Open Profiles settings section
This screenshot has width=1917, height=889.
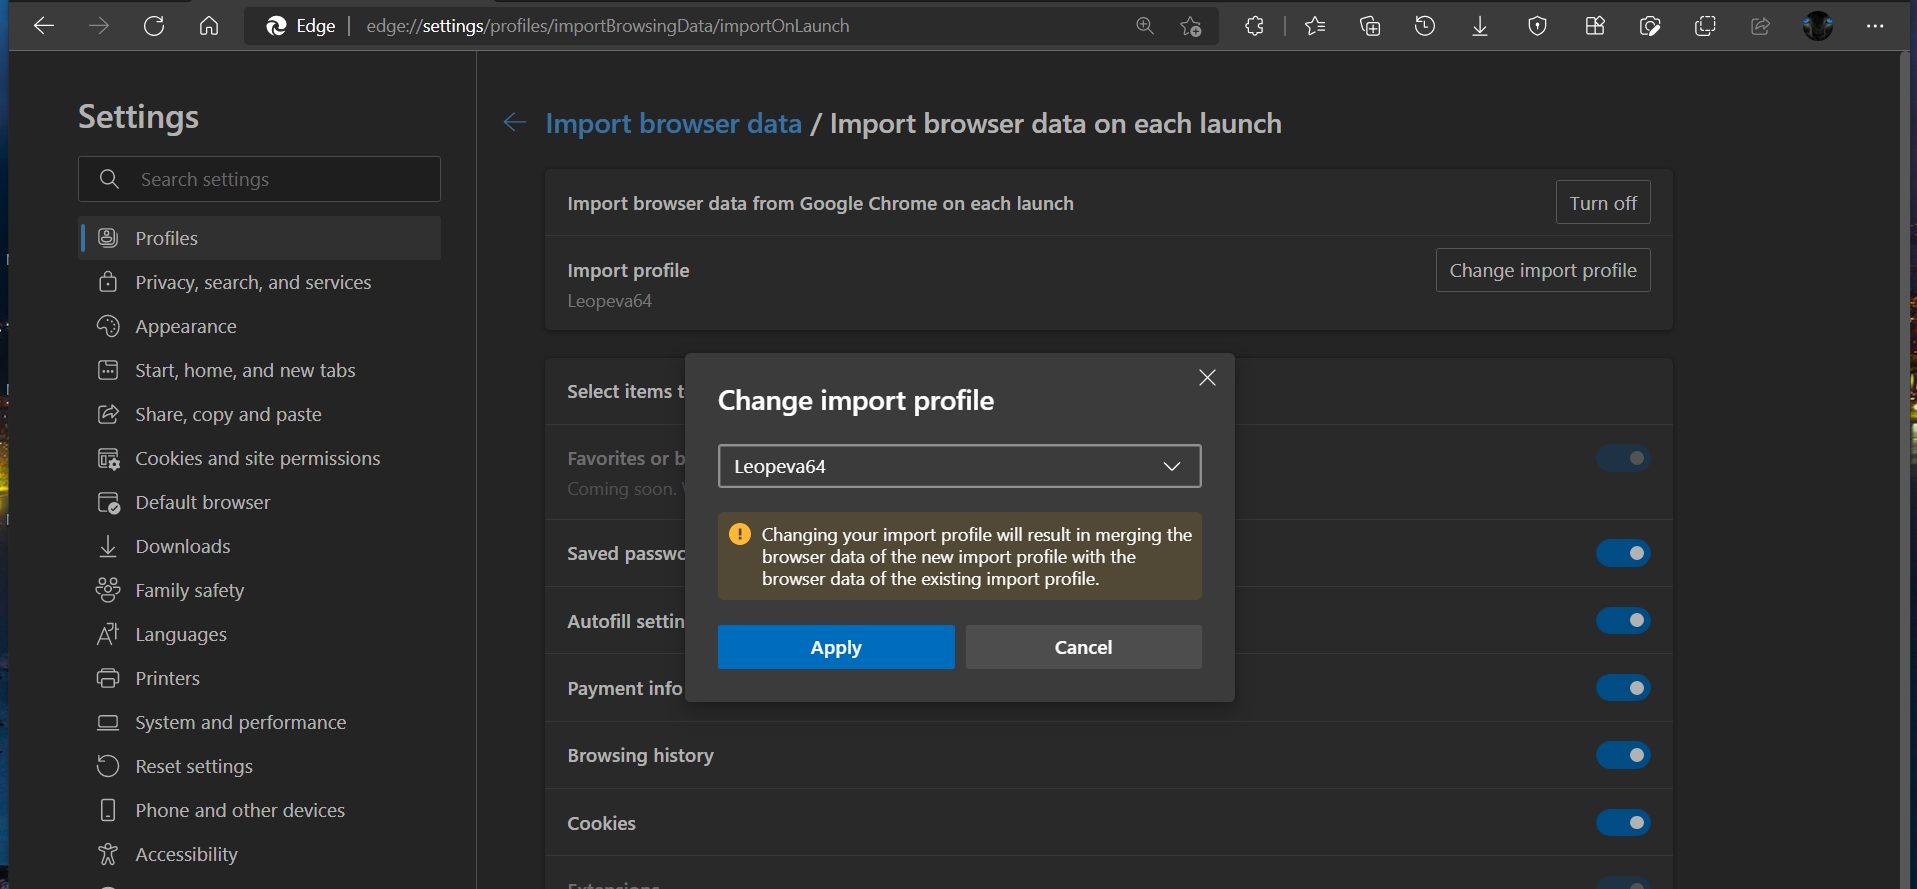point(260,238)
